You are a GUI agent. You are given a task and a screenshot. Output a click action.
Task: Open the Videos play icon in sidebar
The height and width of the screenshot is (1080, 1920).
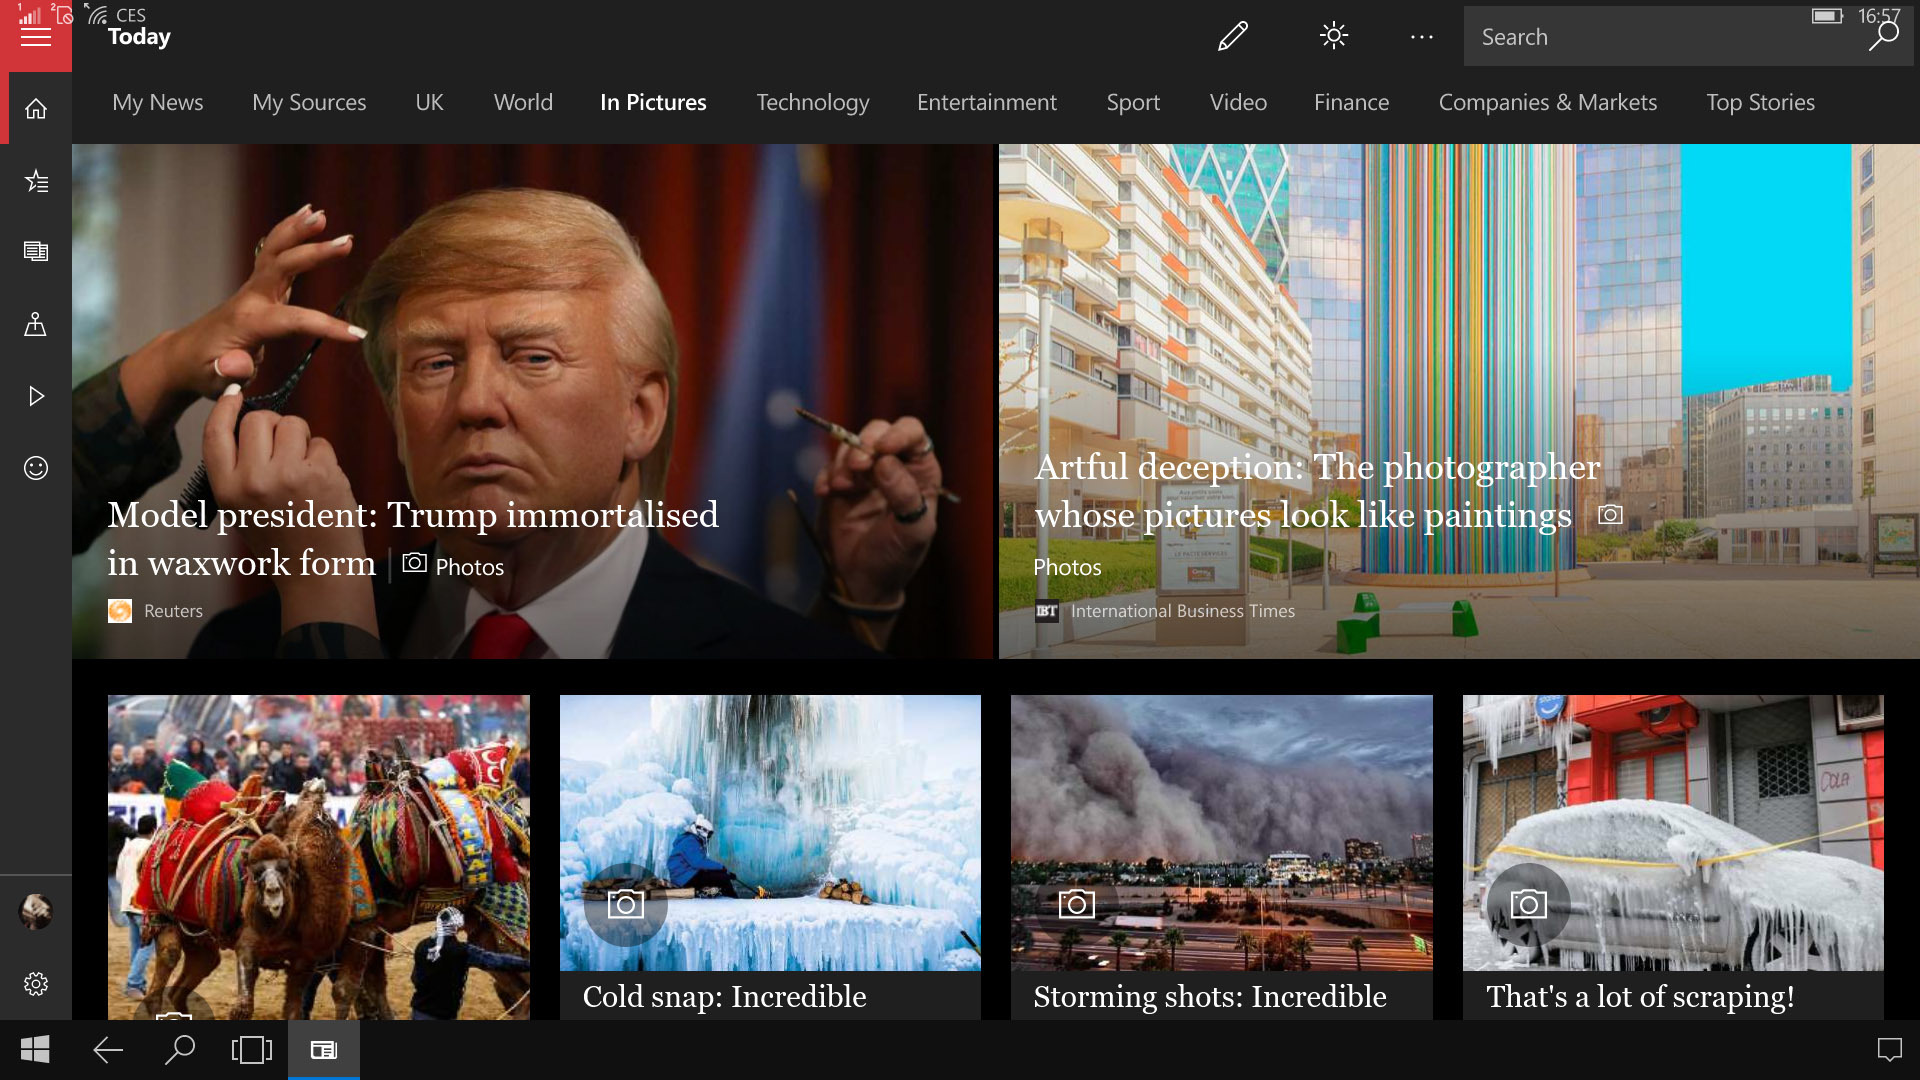pyautogui.click(x=36, y=396)
